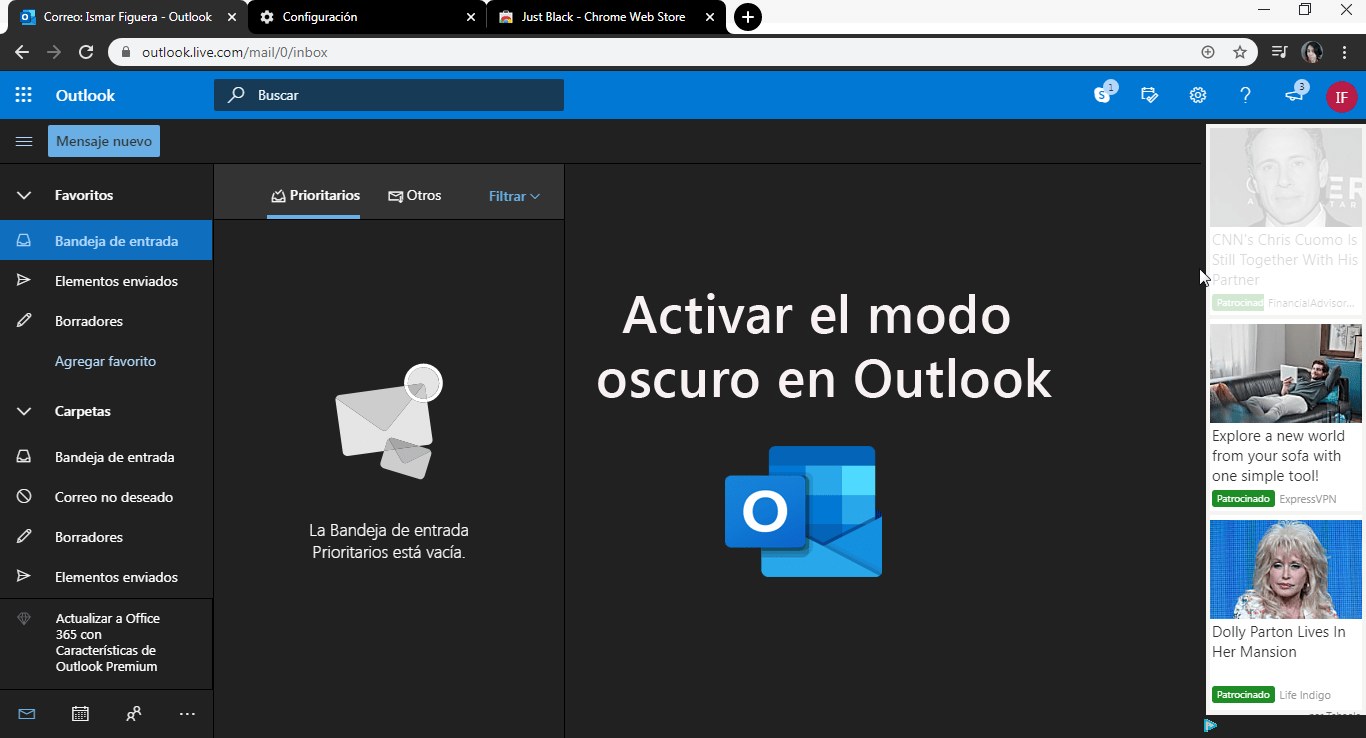The width and height of the screenshot is (1366, 738).
Task: Close the Configuración browser tab
Action: coord(471,17)
